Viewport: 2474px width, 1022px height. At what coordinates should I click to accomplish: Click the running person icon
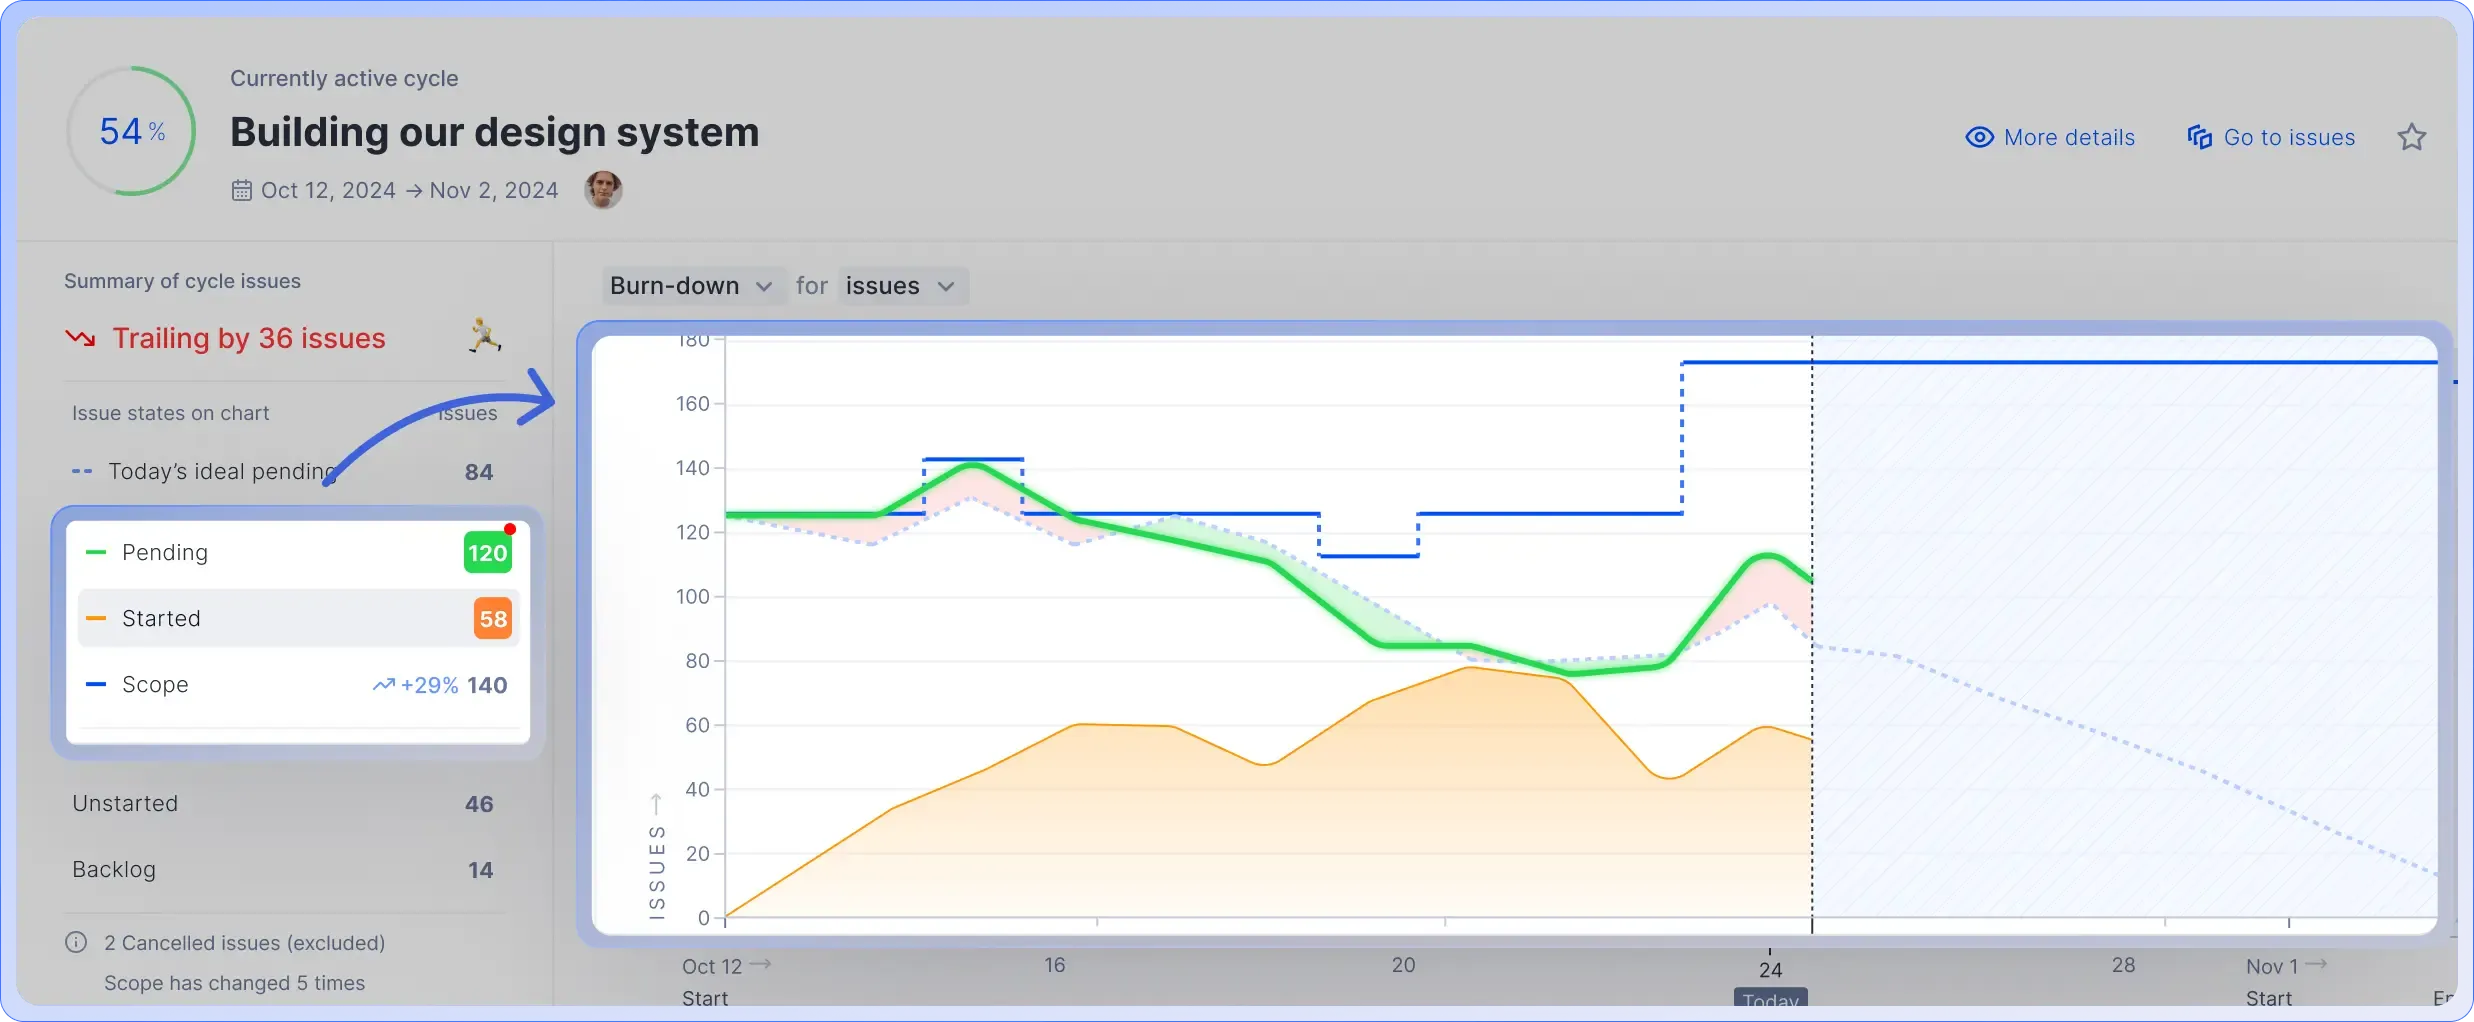[x=485, y=336]
